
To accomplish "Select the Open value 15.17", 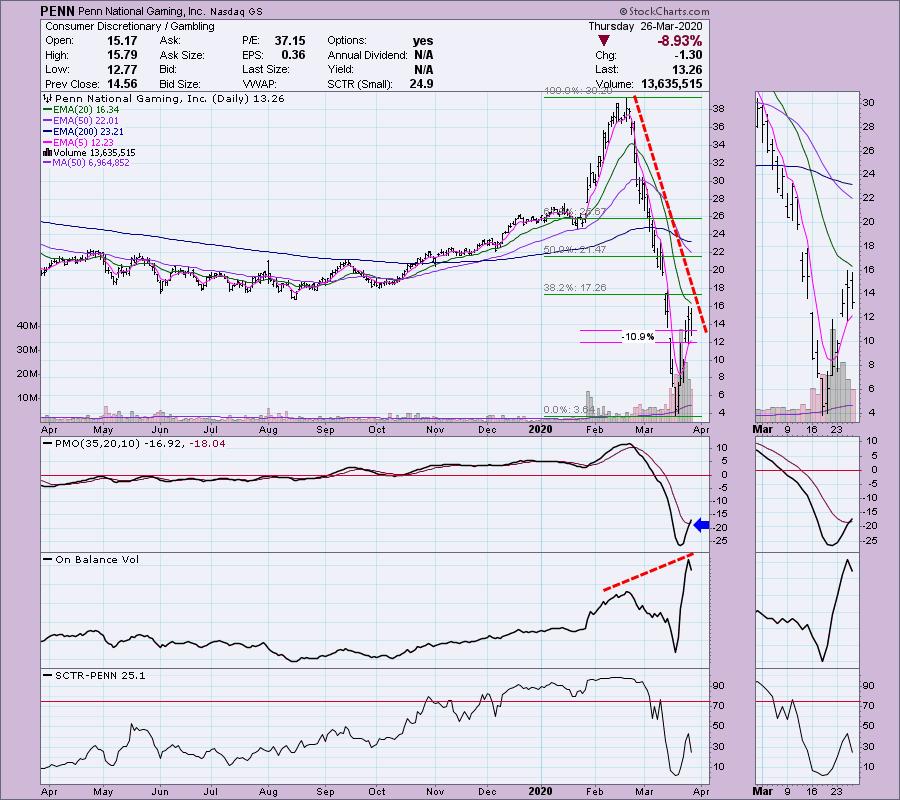I will [122, 41].
